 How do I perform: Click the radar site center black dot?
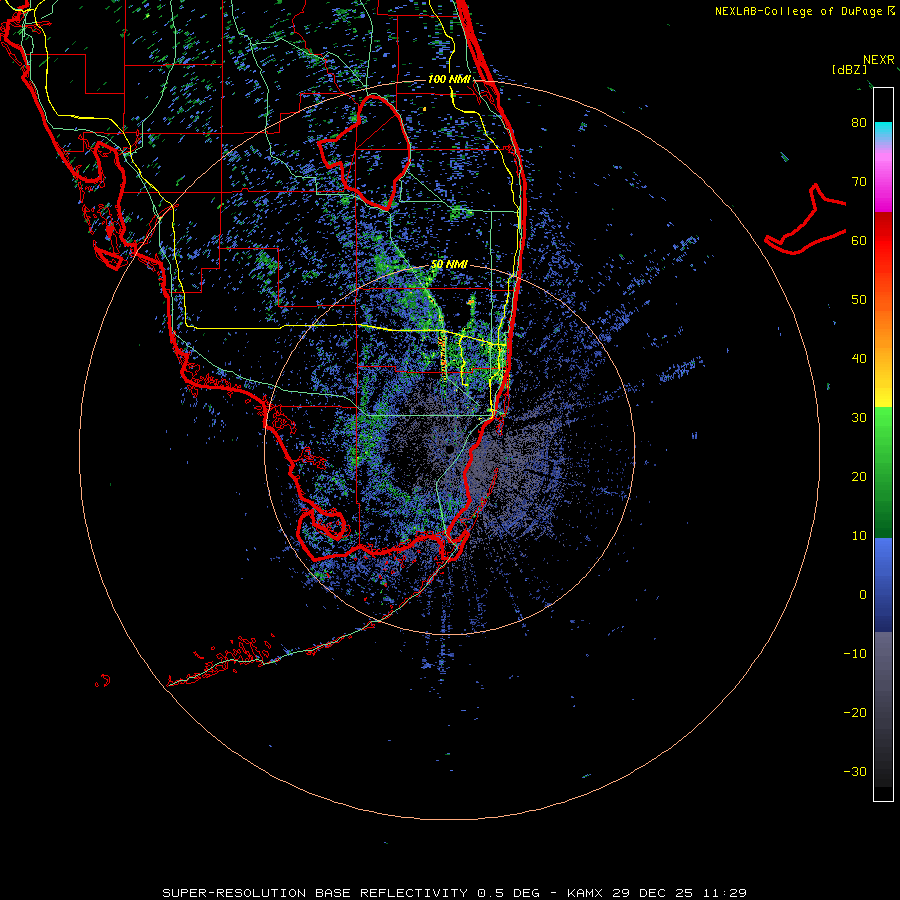click(x=449, y=449)
